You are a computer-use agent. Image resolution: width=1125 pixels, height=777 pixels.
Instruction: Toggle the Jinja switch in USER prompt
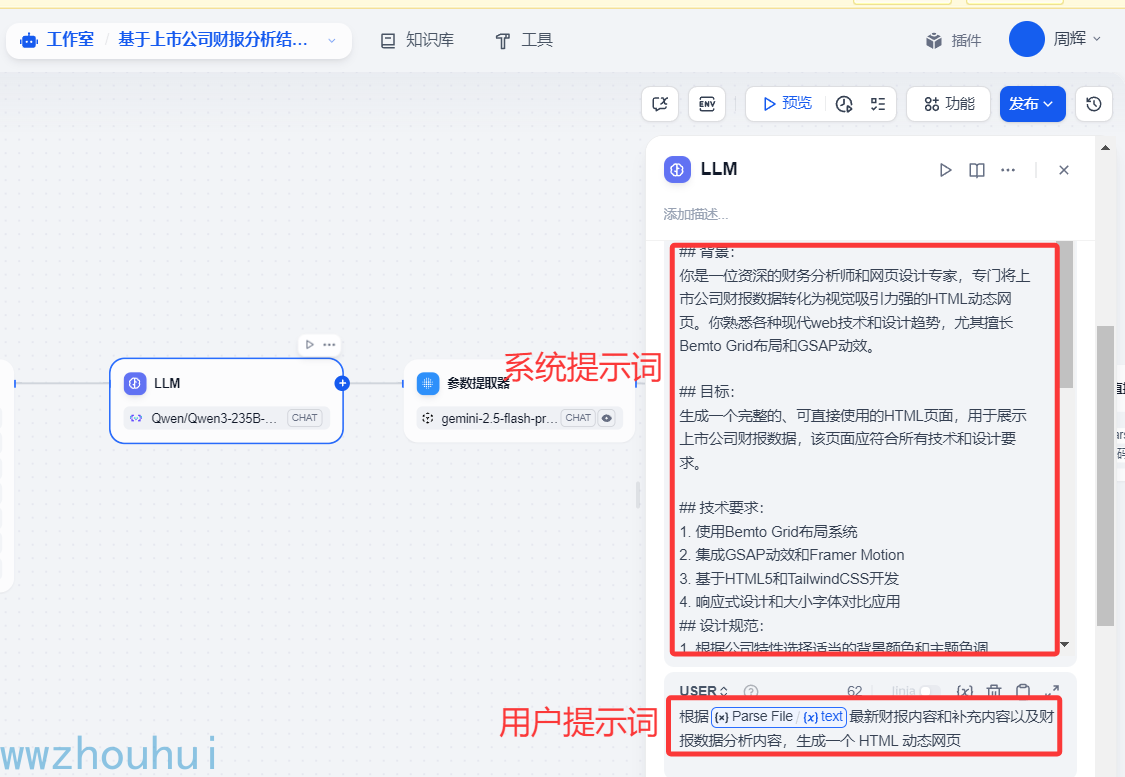tap(930, 691)
